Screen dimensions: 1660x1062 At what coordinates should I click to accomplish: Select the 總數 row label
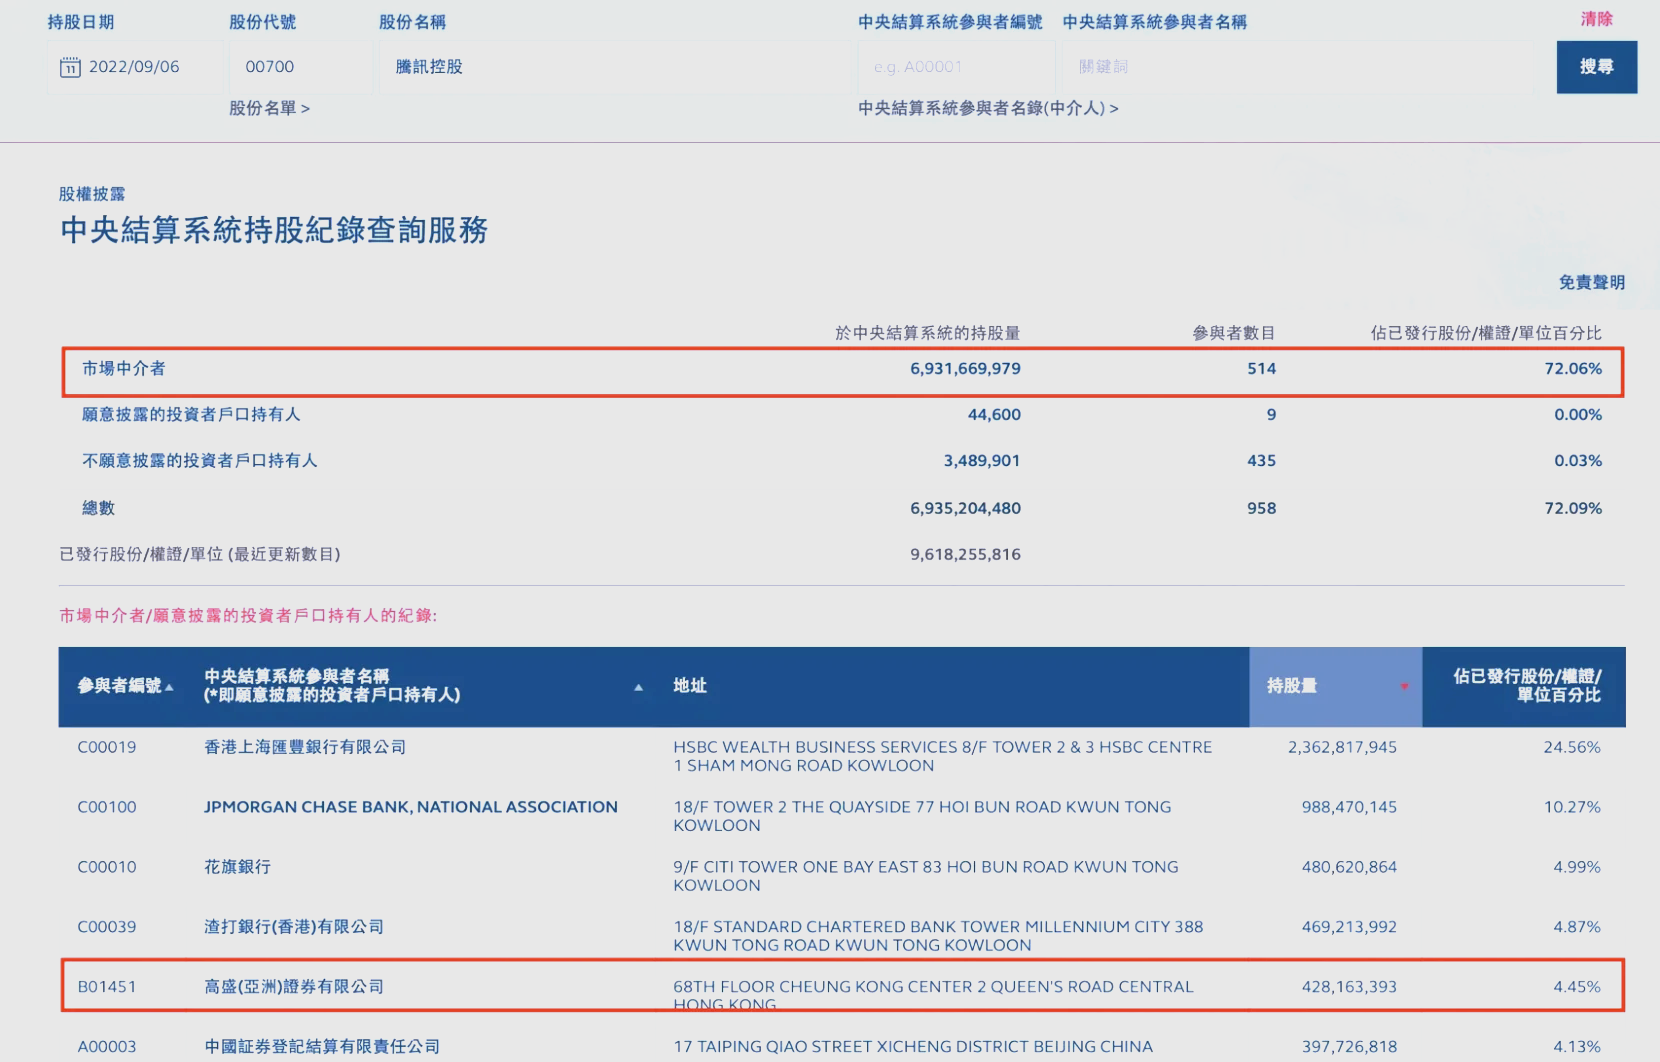pos(98,508)
